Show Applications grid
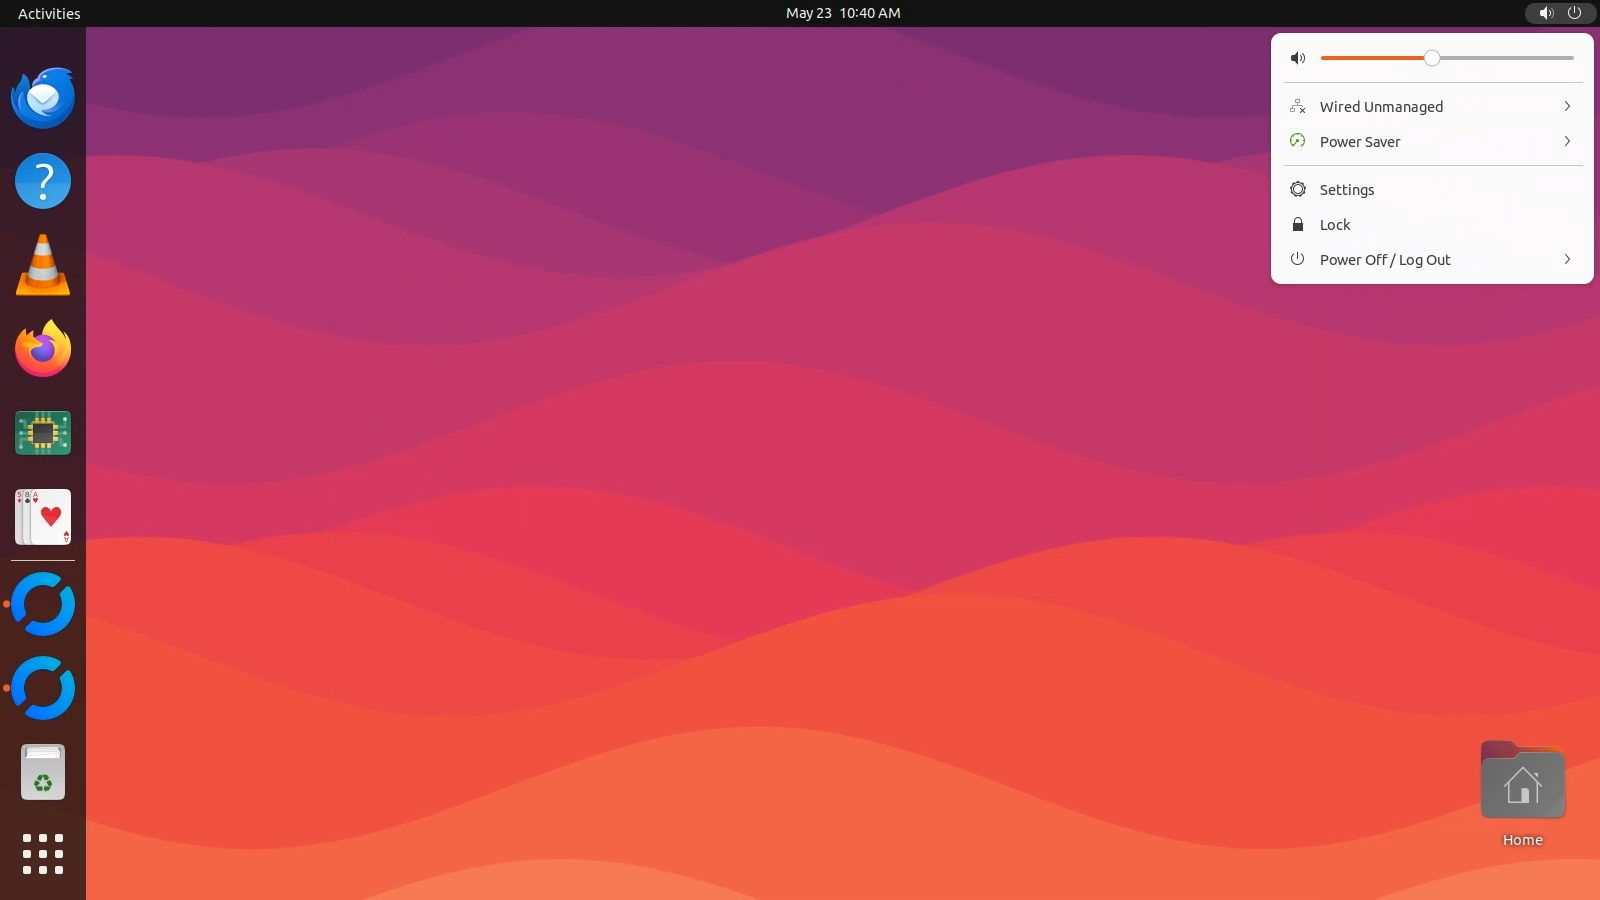 (x=43, y=854)
